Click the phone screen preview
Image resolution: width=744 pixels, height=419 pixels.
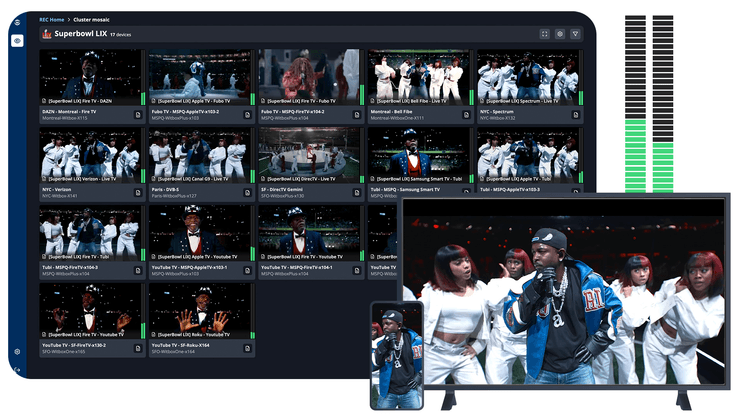pos(397,355)
